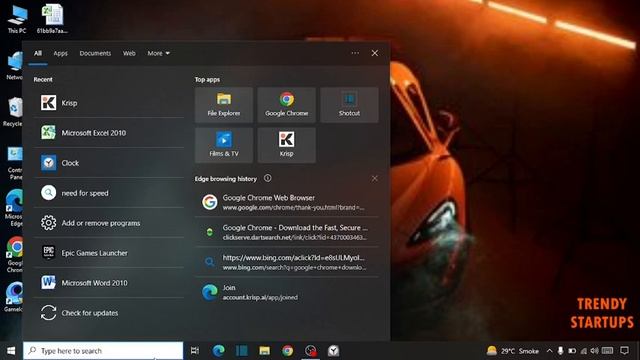Open the bing.com aclick history entry

tap(287, 262)
